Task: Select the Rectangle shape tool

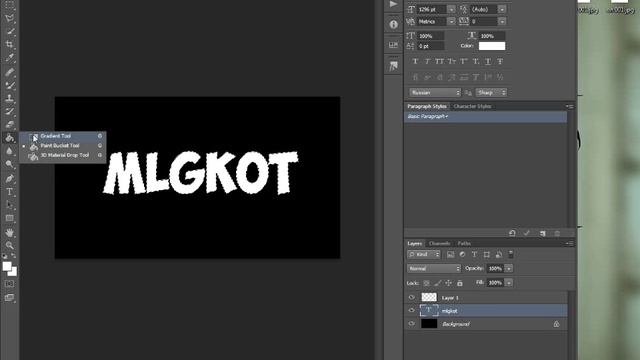Action: [x=9, y=218]
